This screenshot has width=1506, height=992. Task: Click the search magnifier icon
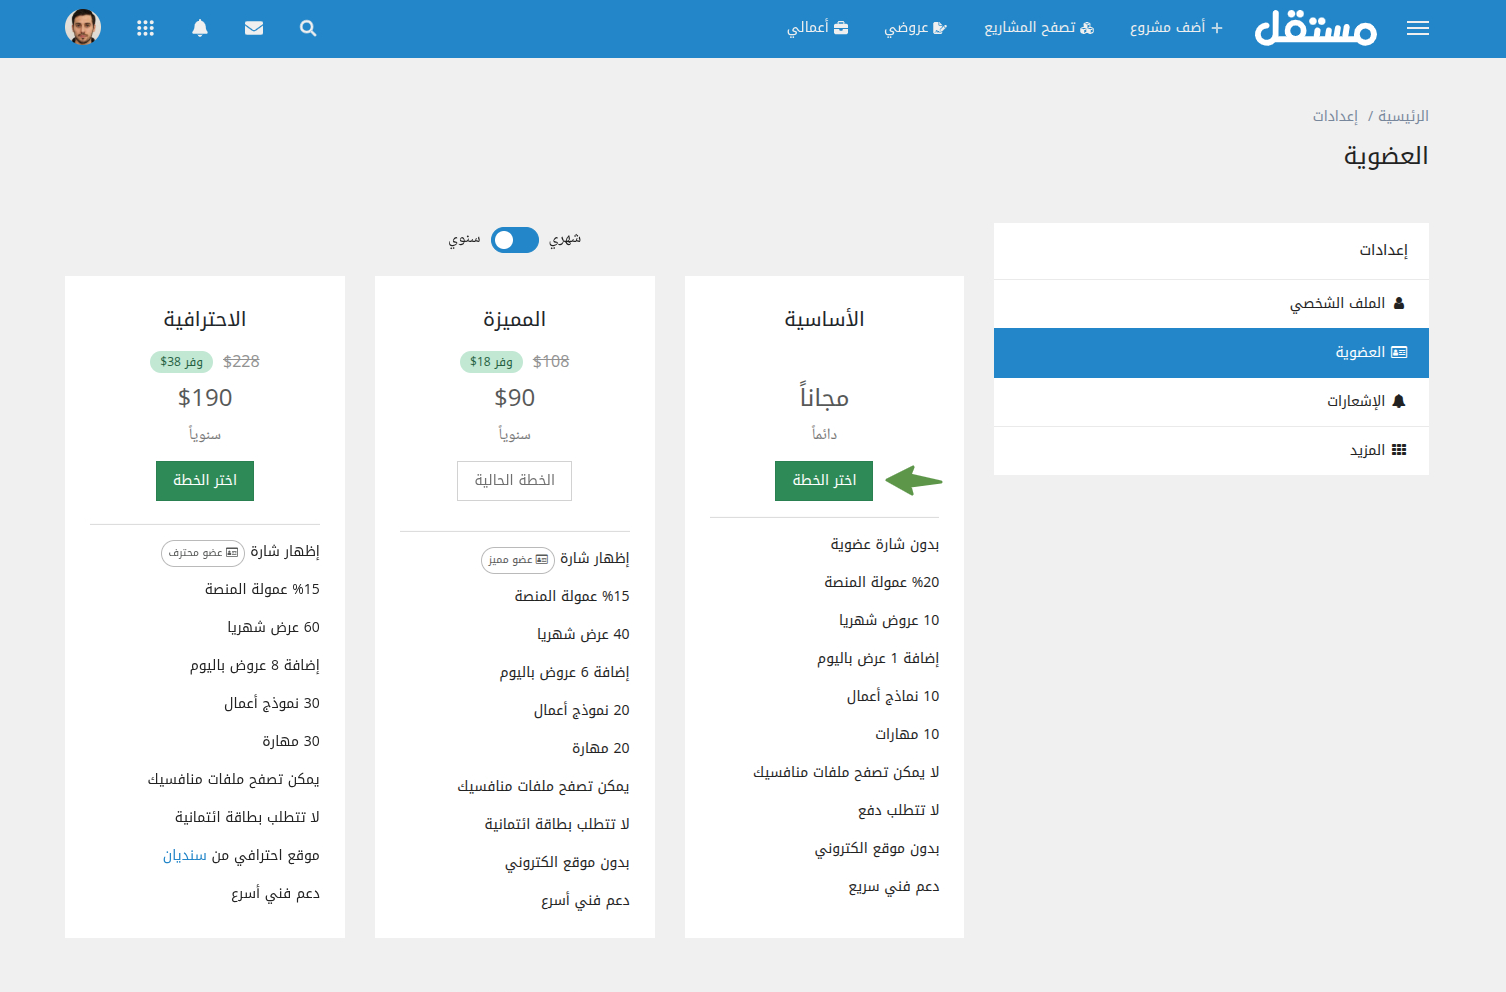pyautogui.click(x=308, y=28)
